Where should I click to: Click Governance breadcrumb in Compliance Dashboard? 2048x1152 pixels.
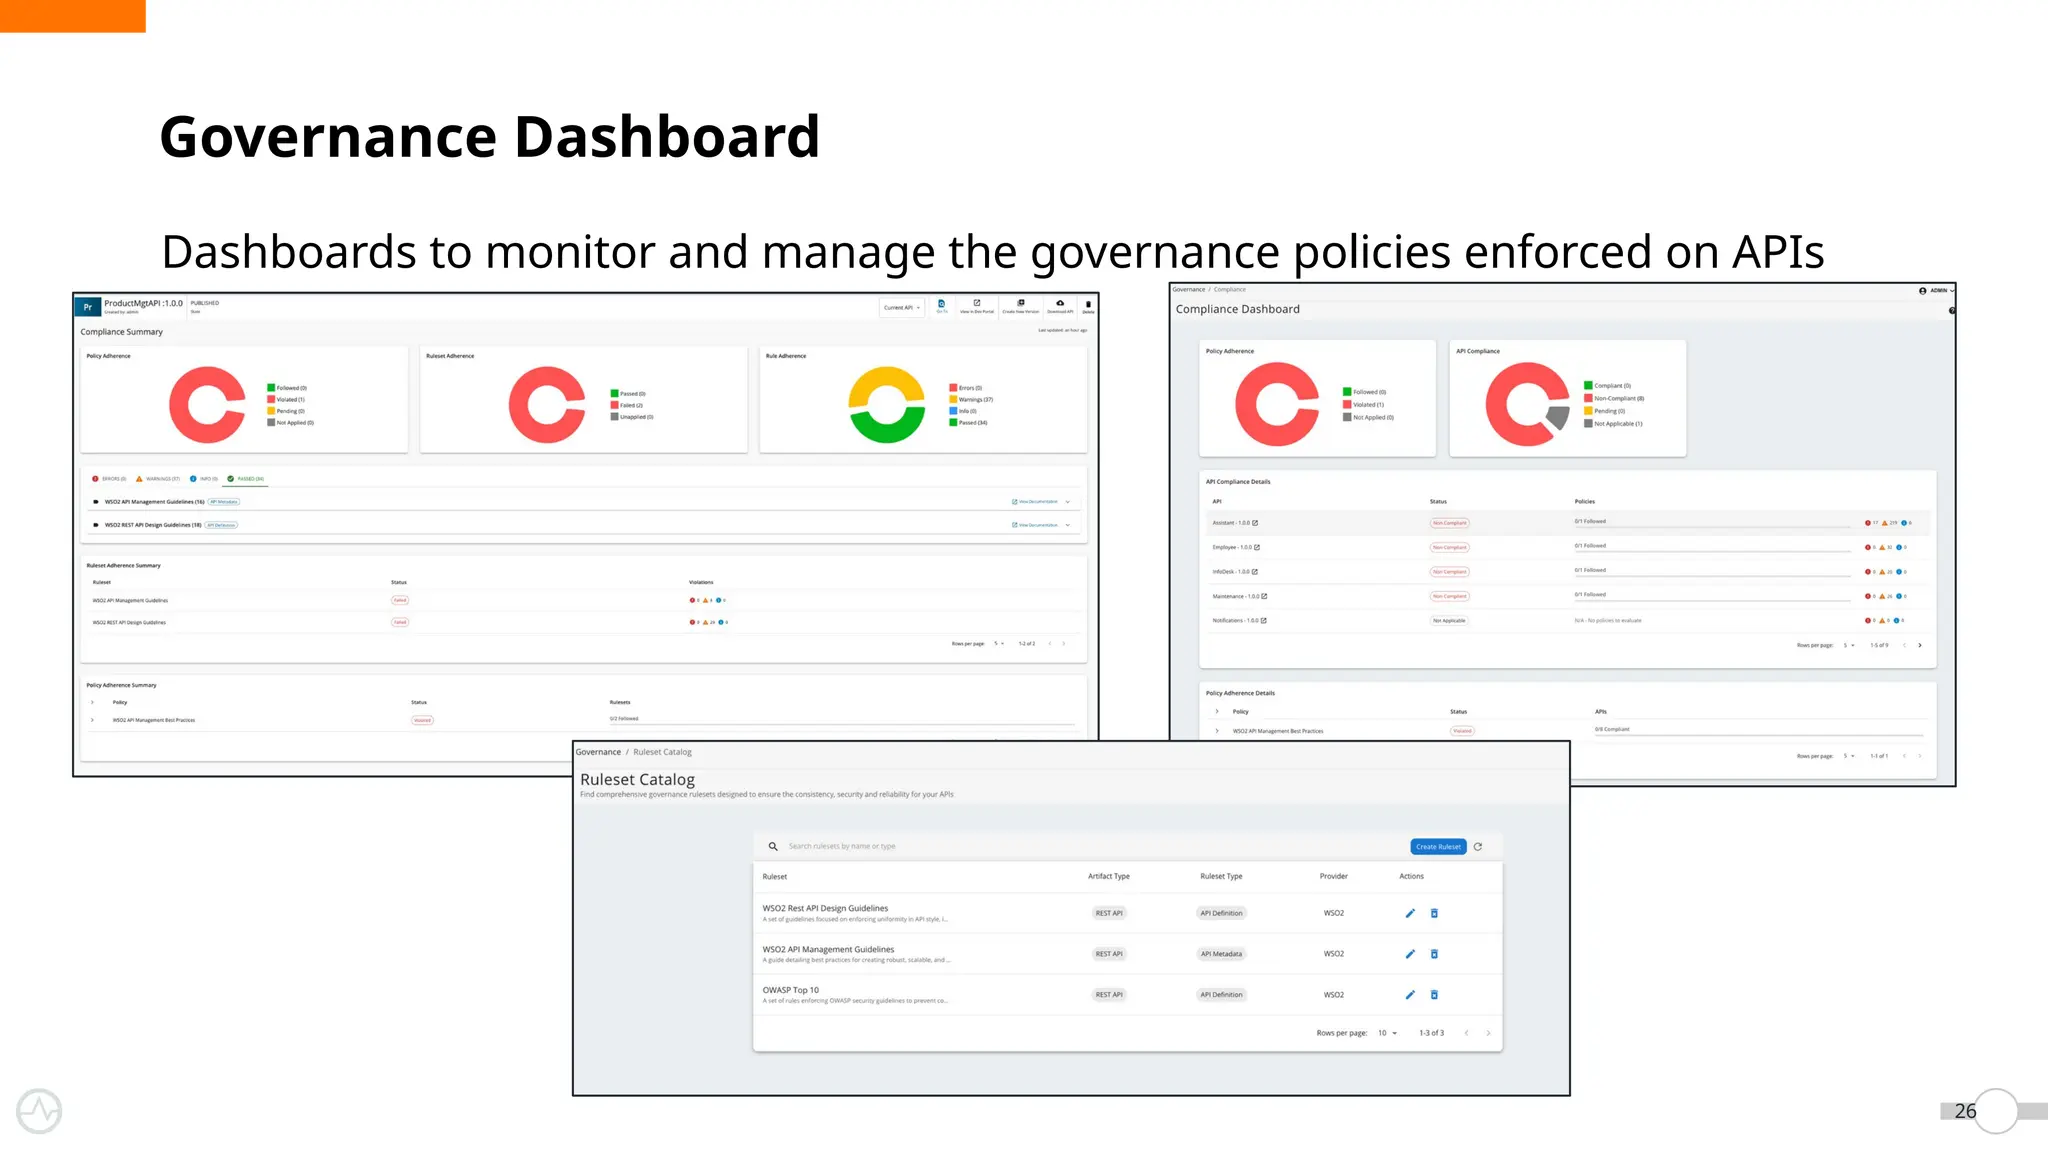1189,290
